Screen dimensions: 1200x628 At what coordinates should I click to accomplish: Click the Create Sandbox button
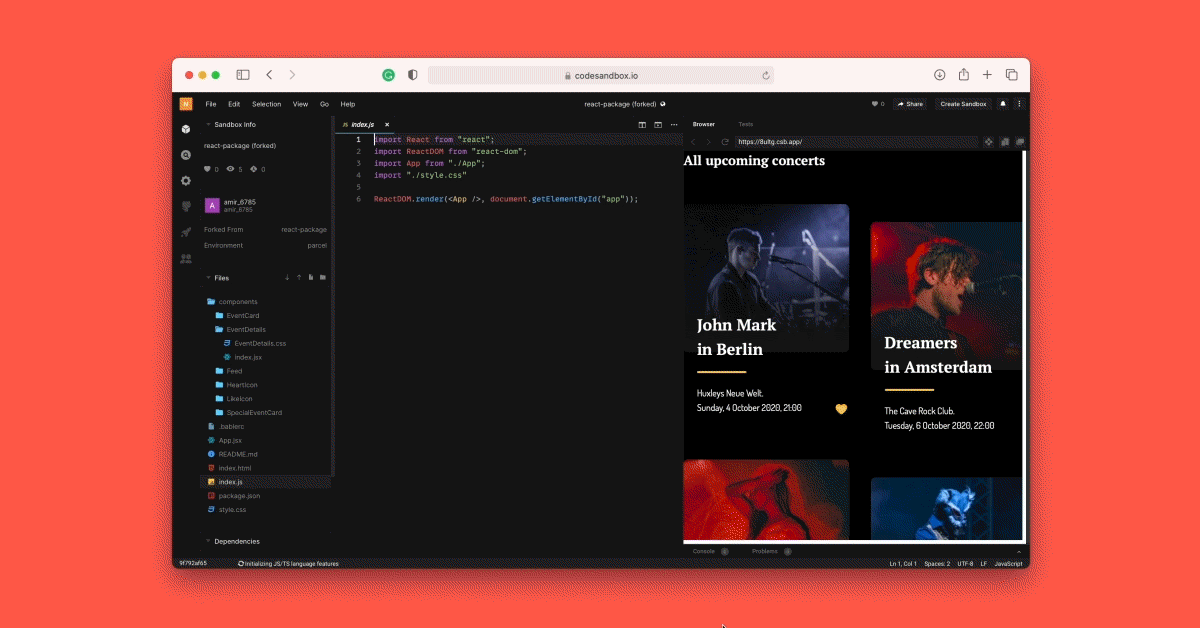tap(963, 104)
